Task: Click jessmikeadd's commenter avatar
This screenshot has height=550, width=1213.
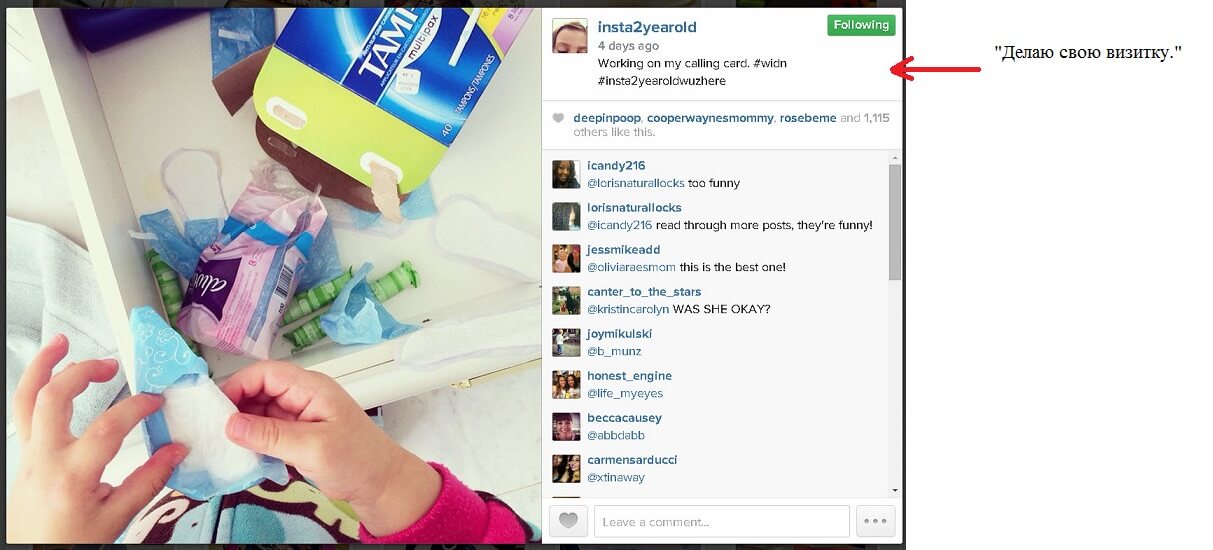Action: click(566, 258)
